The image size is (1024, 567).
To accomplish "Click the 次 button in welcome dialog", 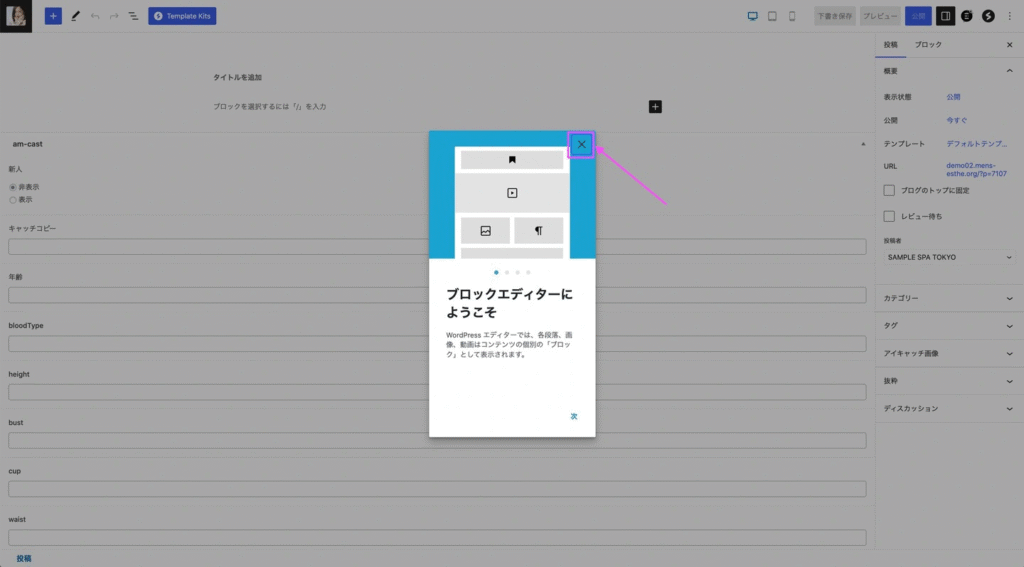I will coord(574,416).
